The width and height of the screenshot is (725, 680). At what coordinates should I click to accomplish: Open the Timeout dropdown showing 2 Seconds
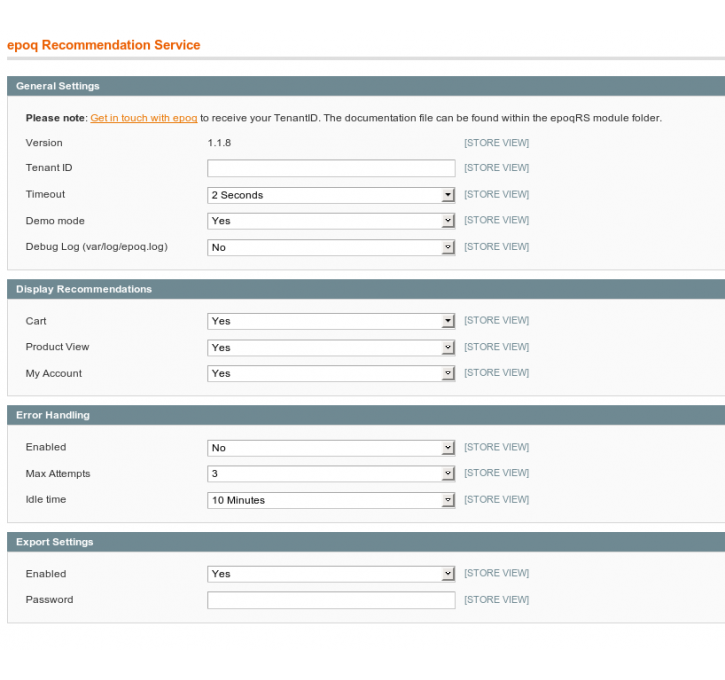coord(331,195)
